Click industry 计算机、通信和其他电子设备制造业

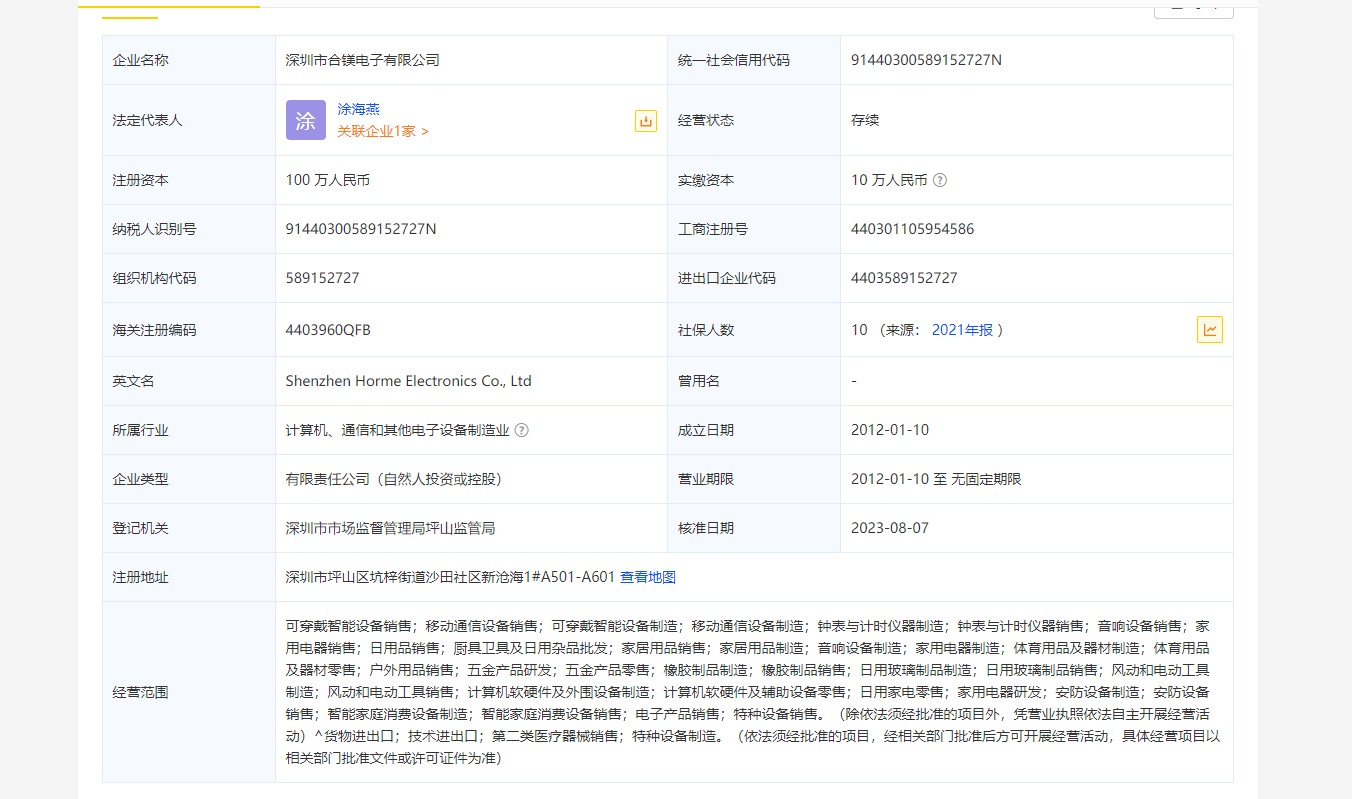click(x=398, y=430)
